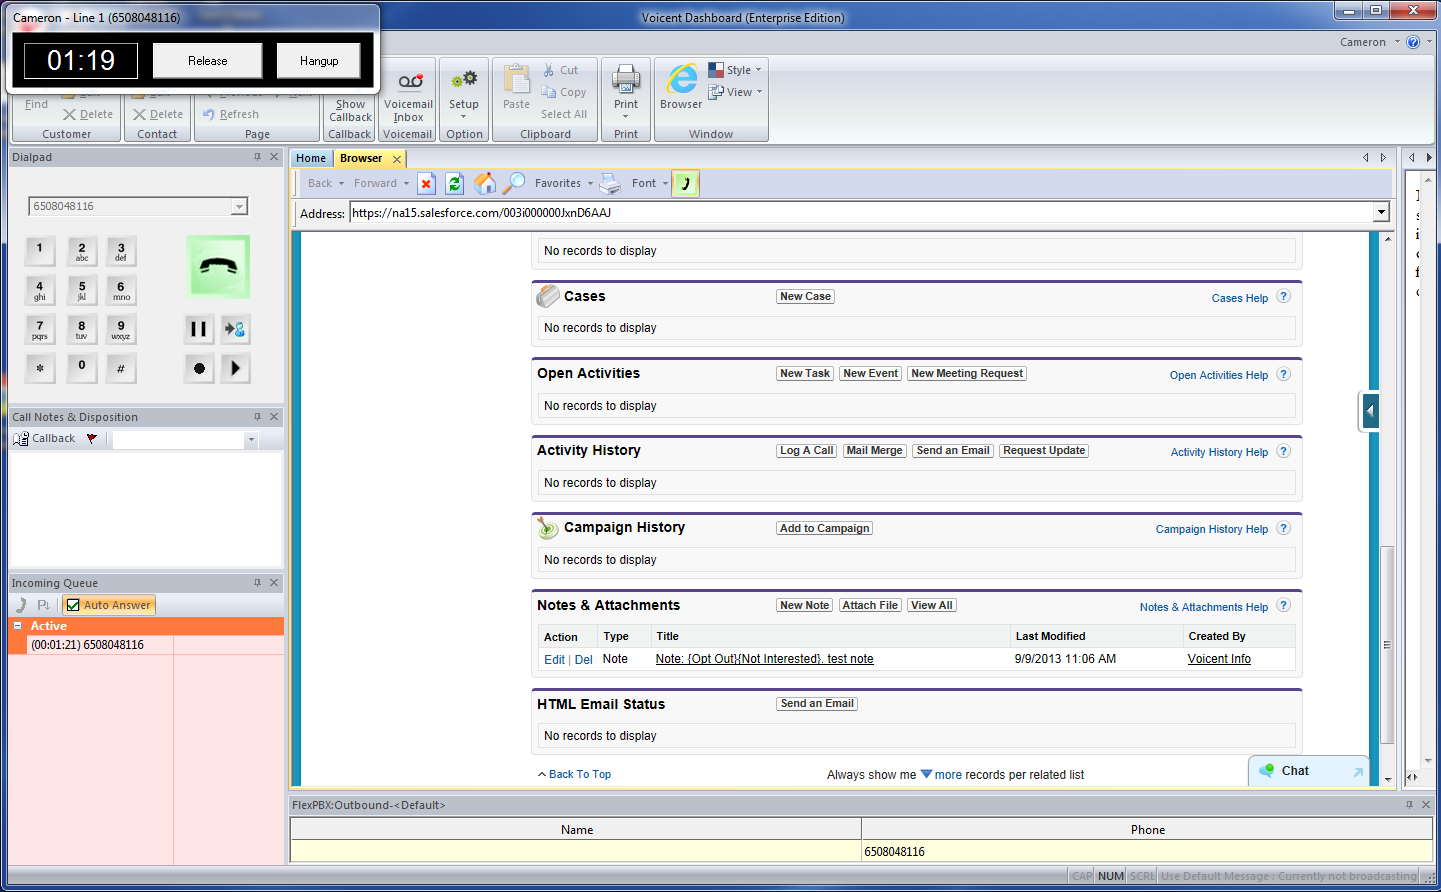Click the address bar URL field

[861, 212]
